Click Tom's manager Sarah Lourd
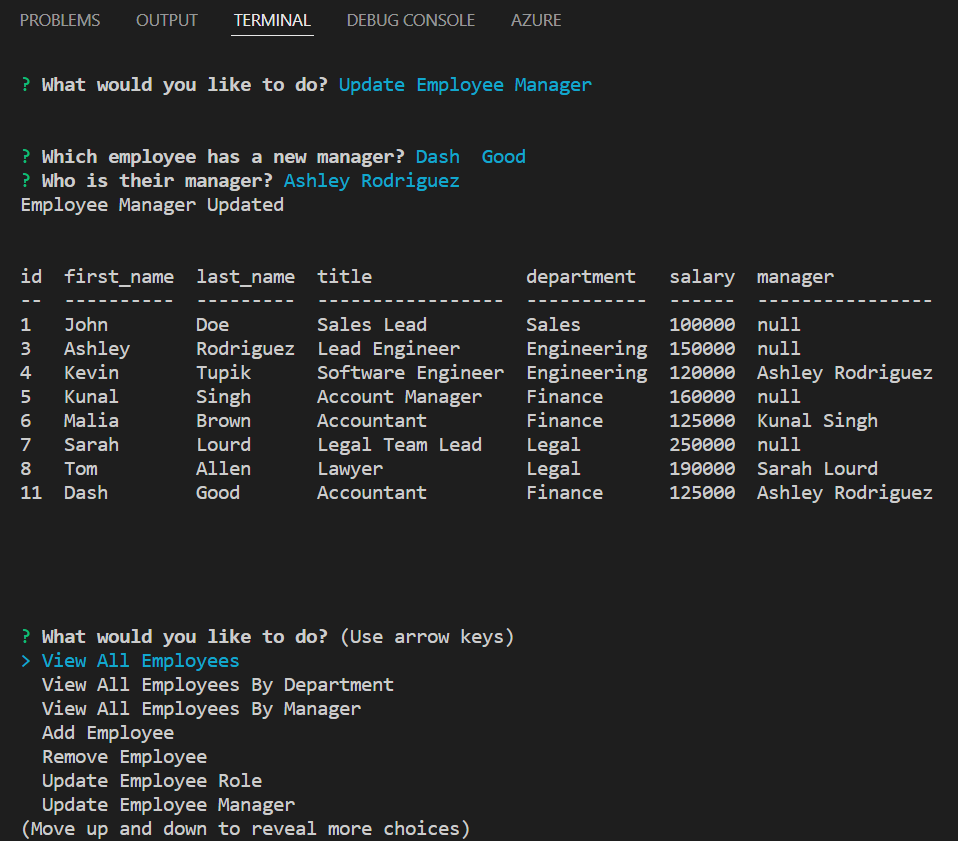 coord(817,468)
